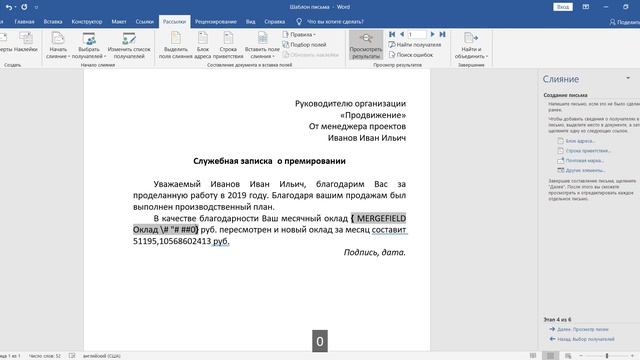Viewport: 640px width, 360px height.
Task: Switch to the Главная tab
Action: click(x=24, y=22)
